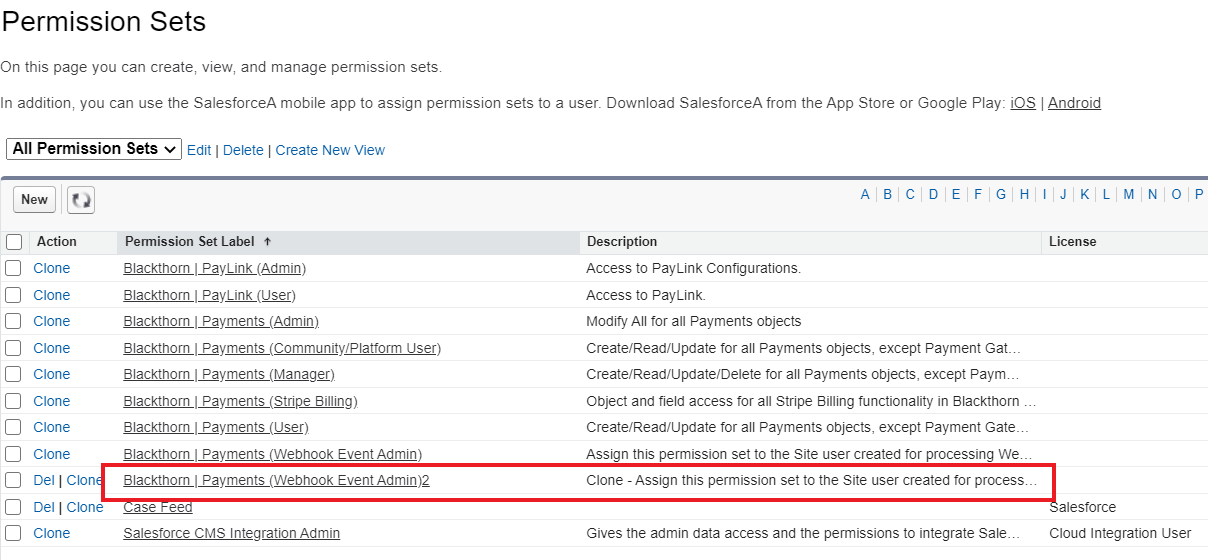Check the box for Payments (Webhook Event Admin)2
This screenshot has height=560, width=1208.
coord(13,480)
